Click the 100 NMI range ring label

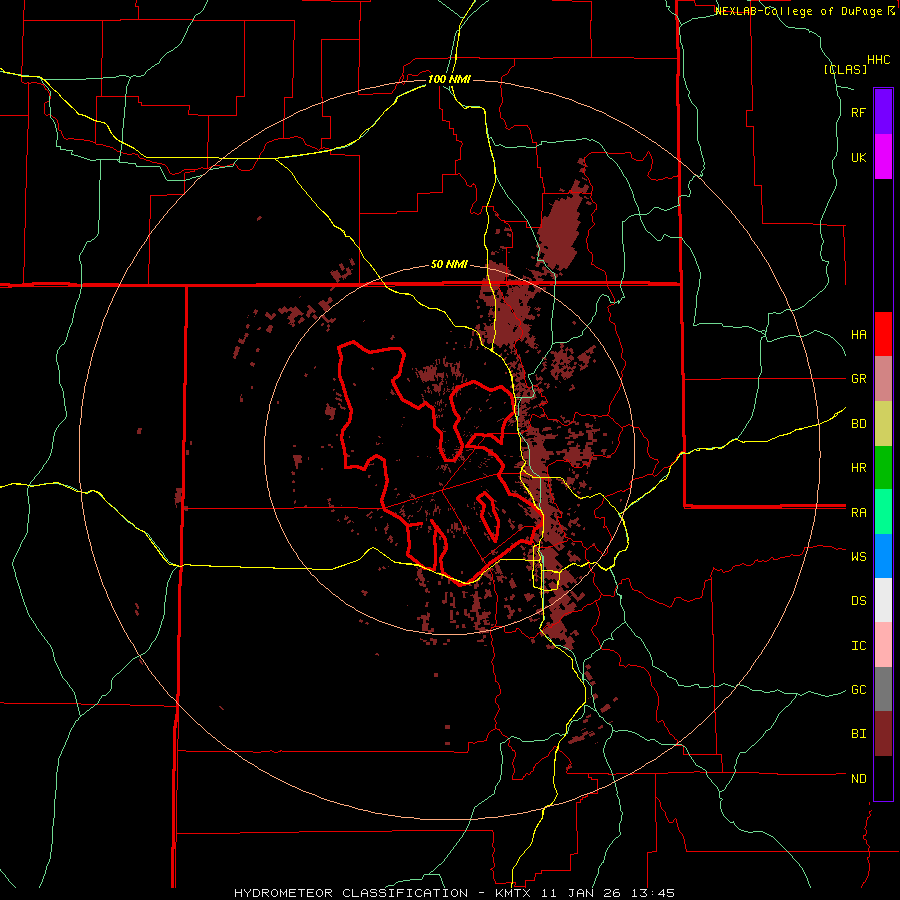click(449, 79)
